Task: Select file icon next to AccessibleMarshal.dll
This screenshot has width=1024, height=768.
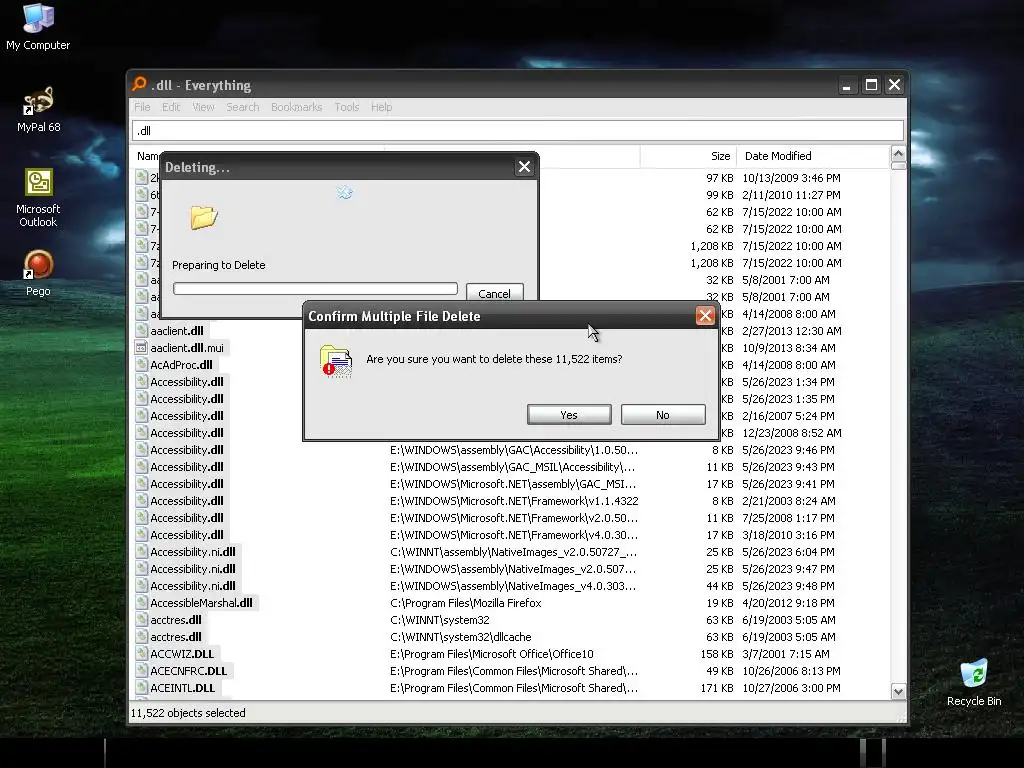Action: (x=141, y=603)
